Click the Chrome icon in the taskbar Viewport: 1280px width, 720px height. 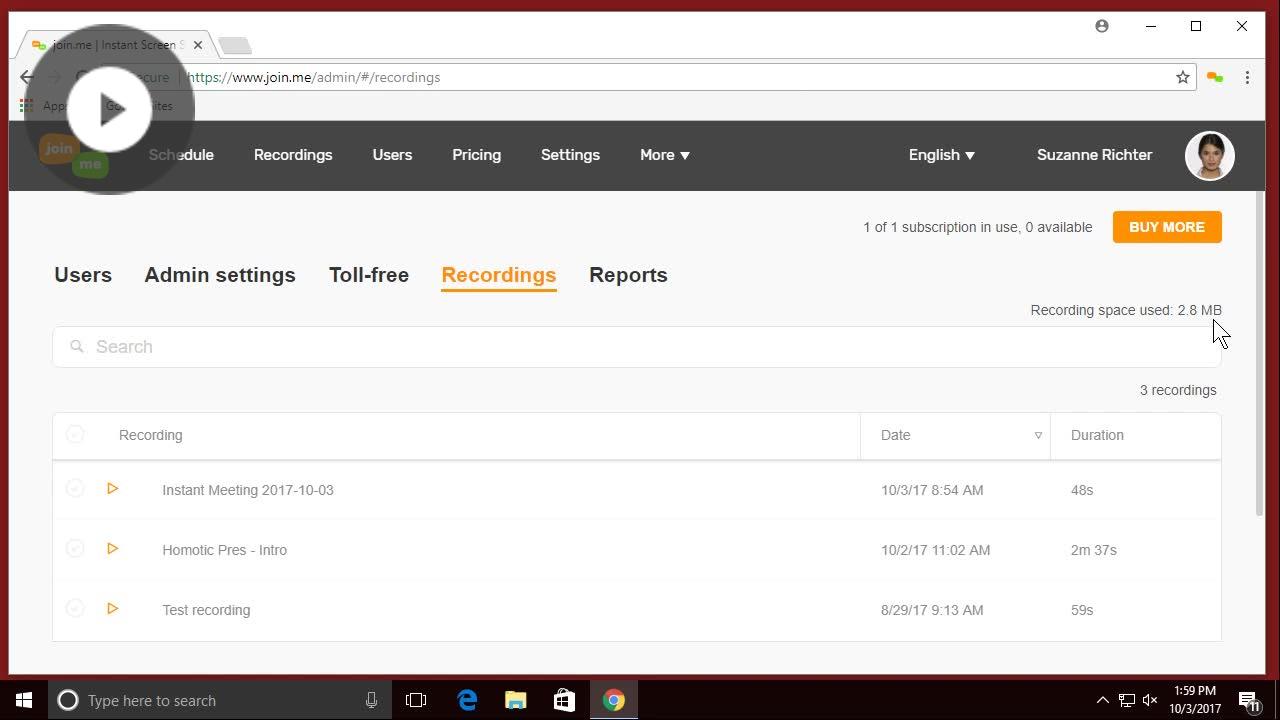614,700
